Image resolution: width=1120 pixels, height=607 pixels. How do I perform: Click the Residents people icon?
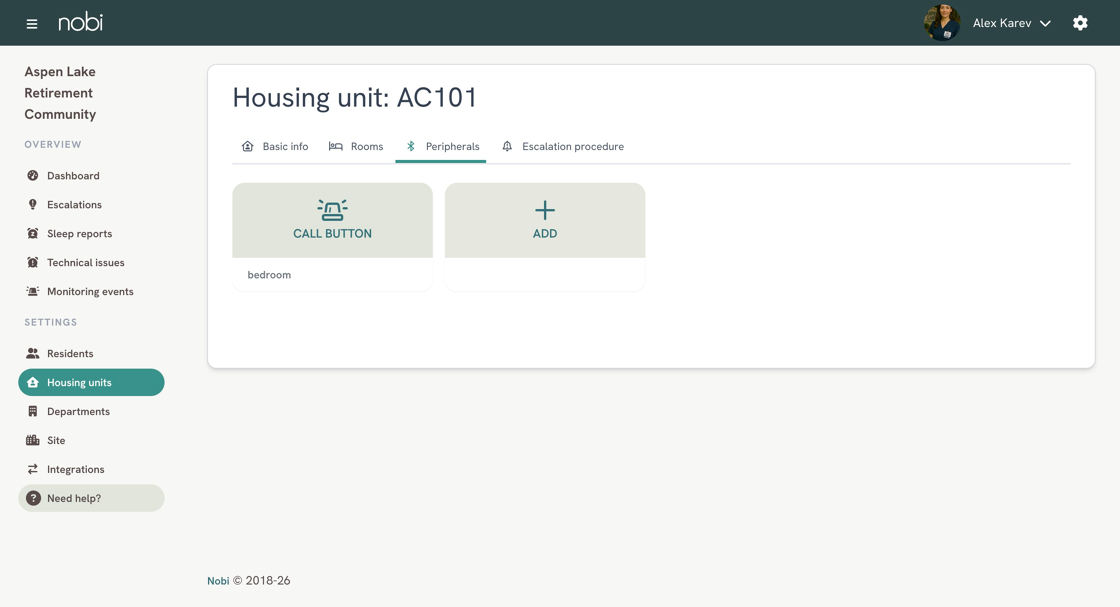pos(33,353)
